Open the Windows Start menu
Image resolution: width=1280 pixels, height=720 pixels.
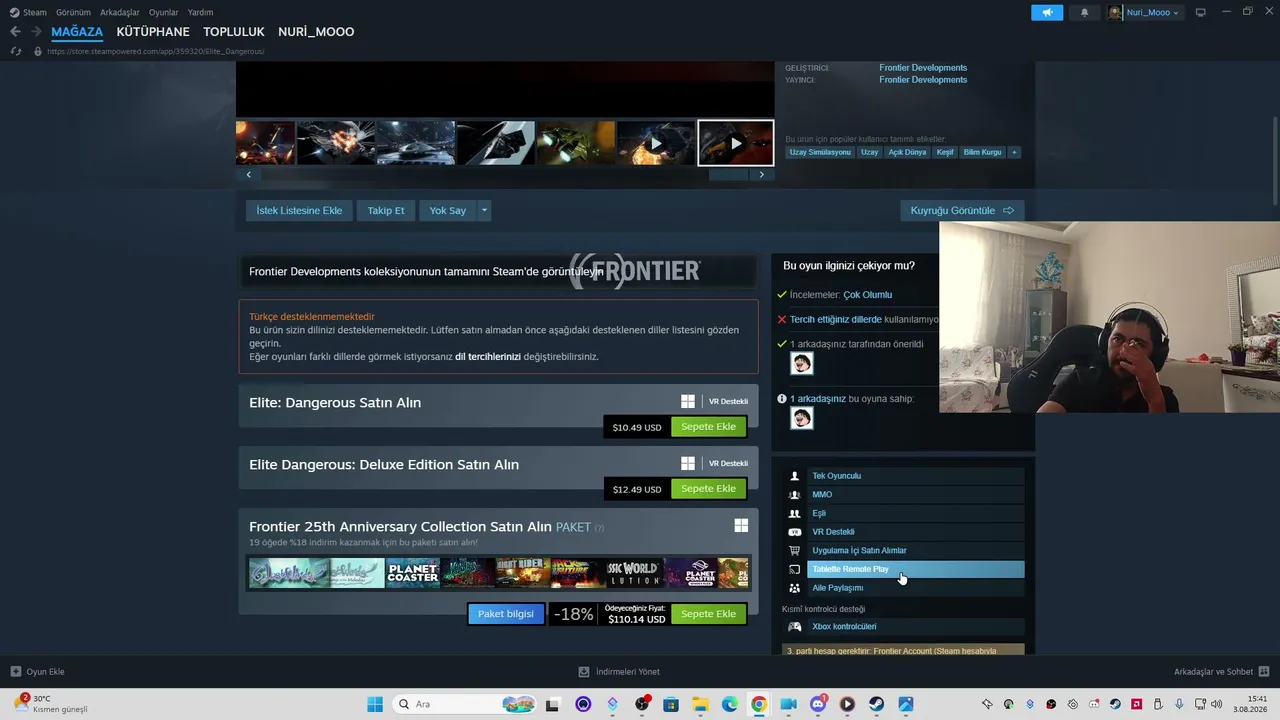coord(375,704)
